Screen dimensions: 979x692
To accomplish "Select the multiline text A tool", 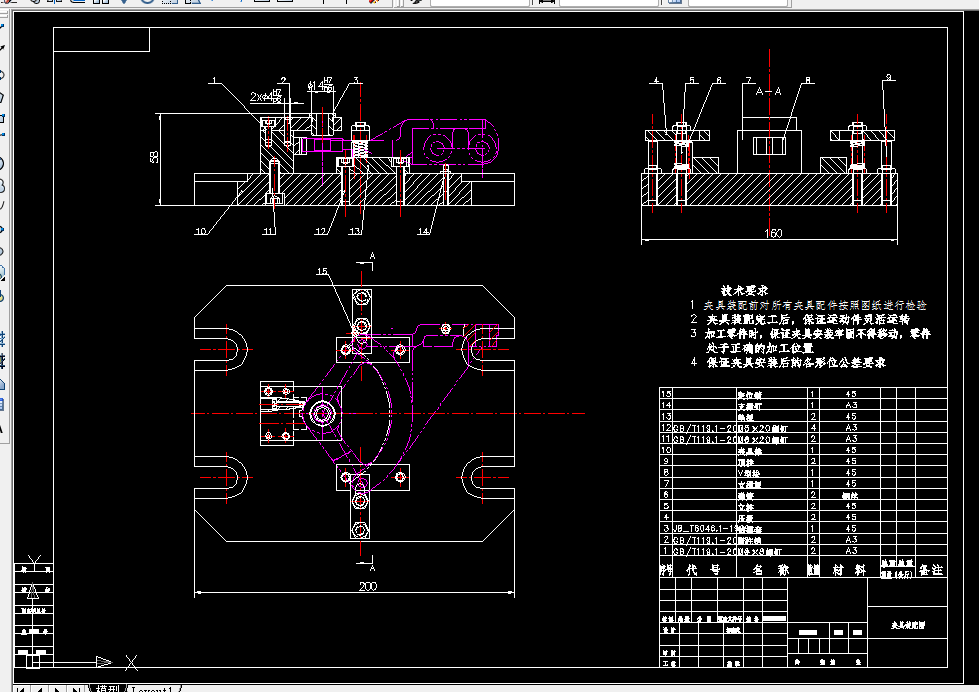I will [x=2, y=428].
